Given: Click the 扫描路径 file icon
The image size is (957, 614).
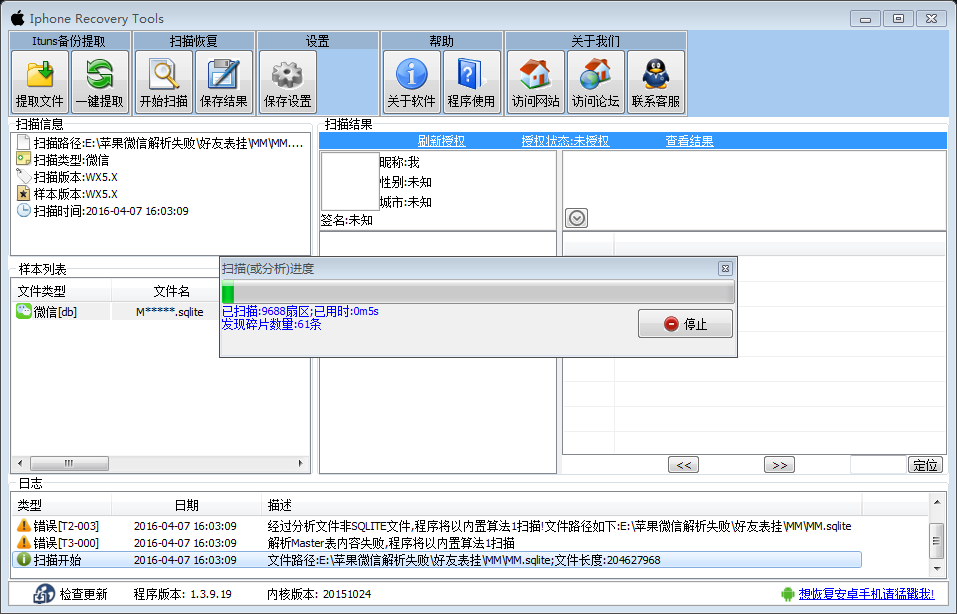Looking at the screenshot, I should tap(23, 143).
